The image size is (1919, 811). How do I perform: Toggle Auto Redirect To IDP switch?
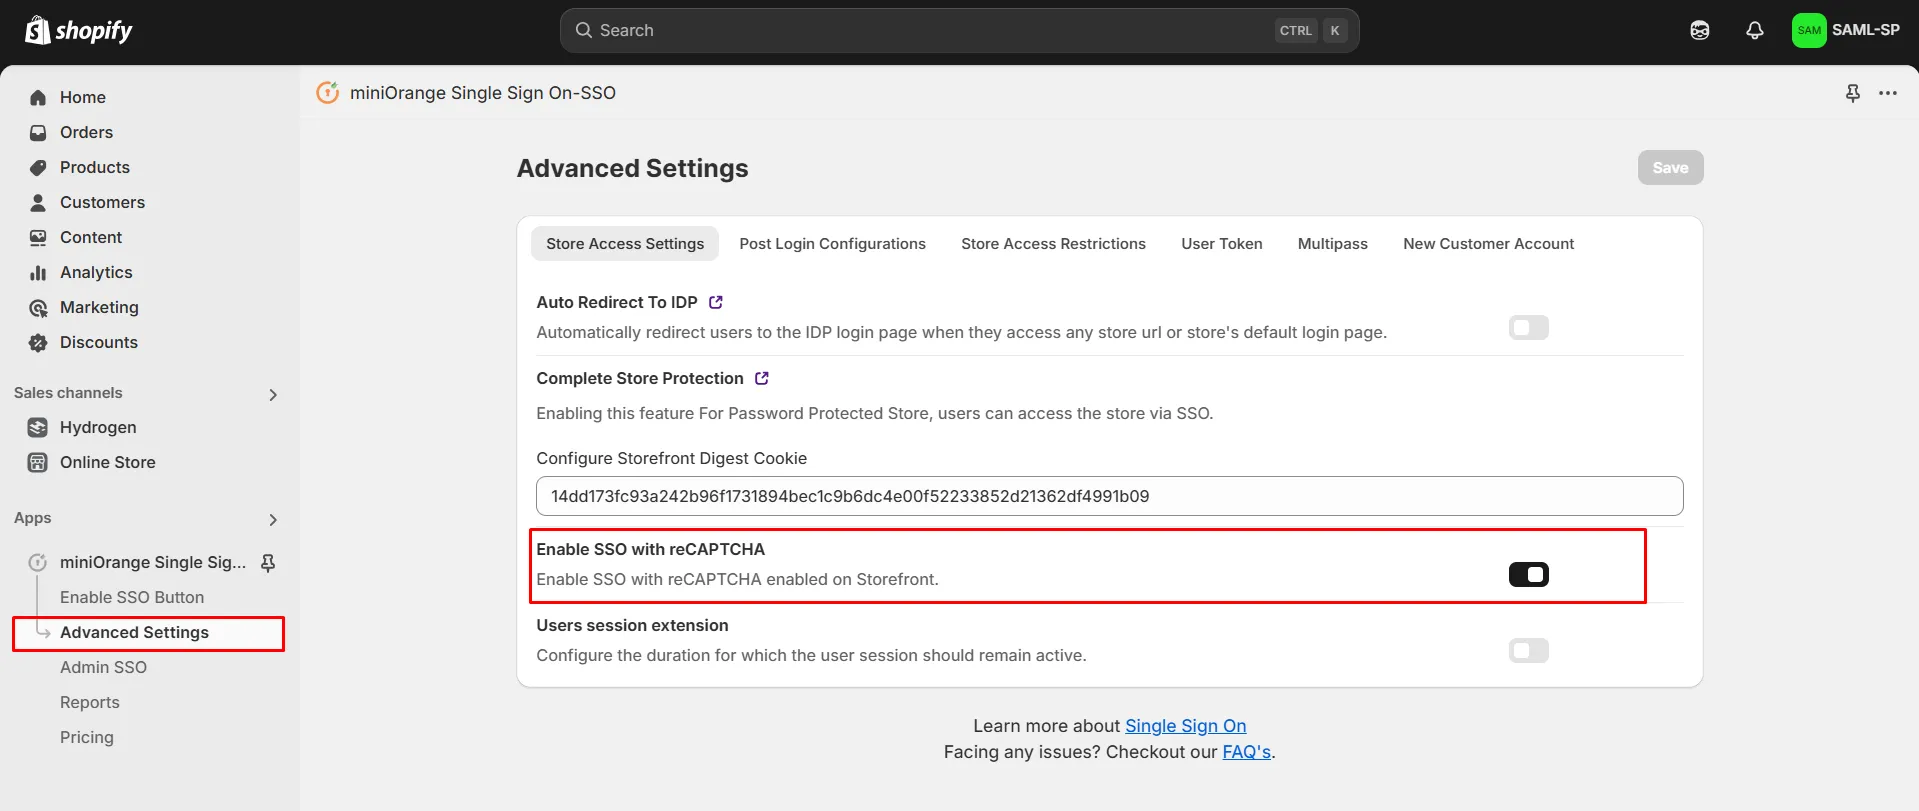[x=1529, y=327]
